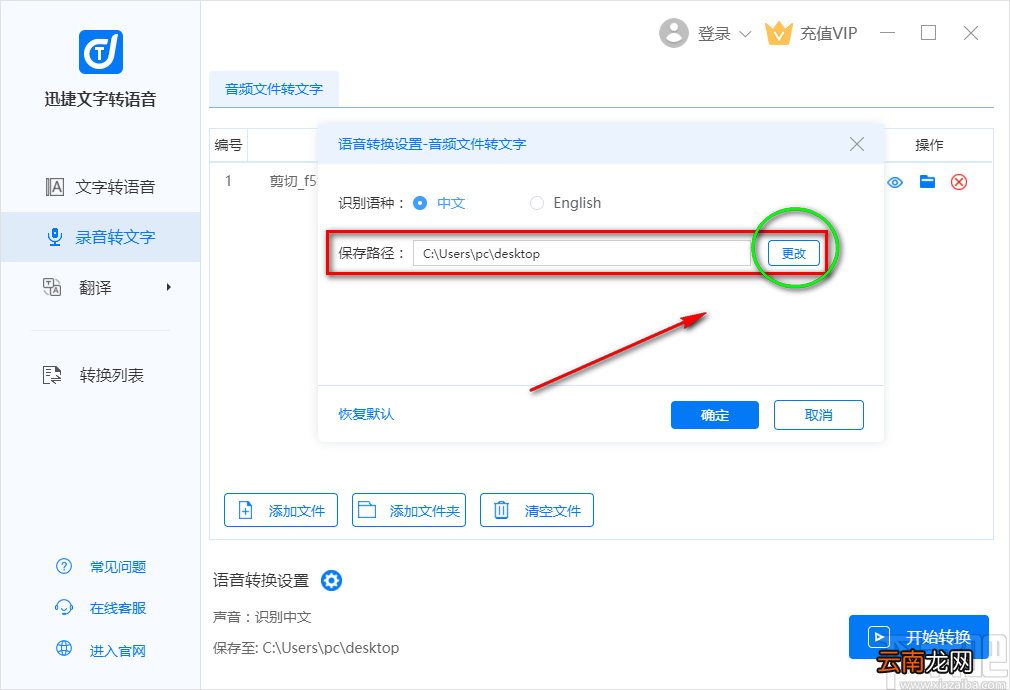This screenshot has height=690, width=1010.
Task: Click the headset customer service icon
Action: point(64,608)
